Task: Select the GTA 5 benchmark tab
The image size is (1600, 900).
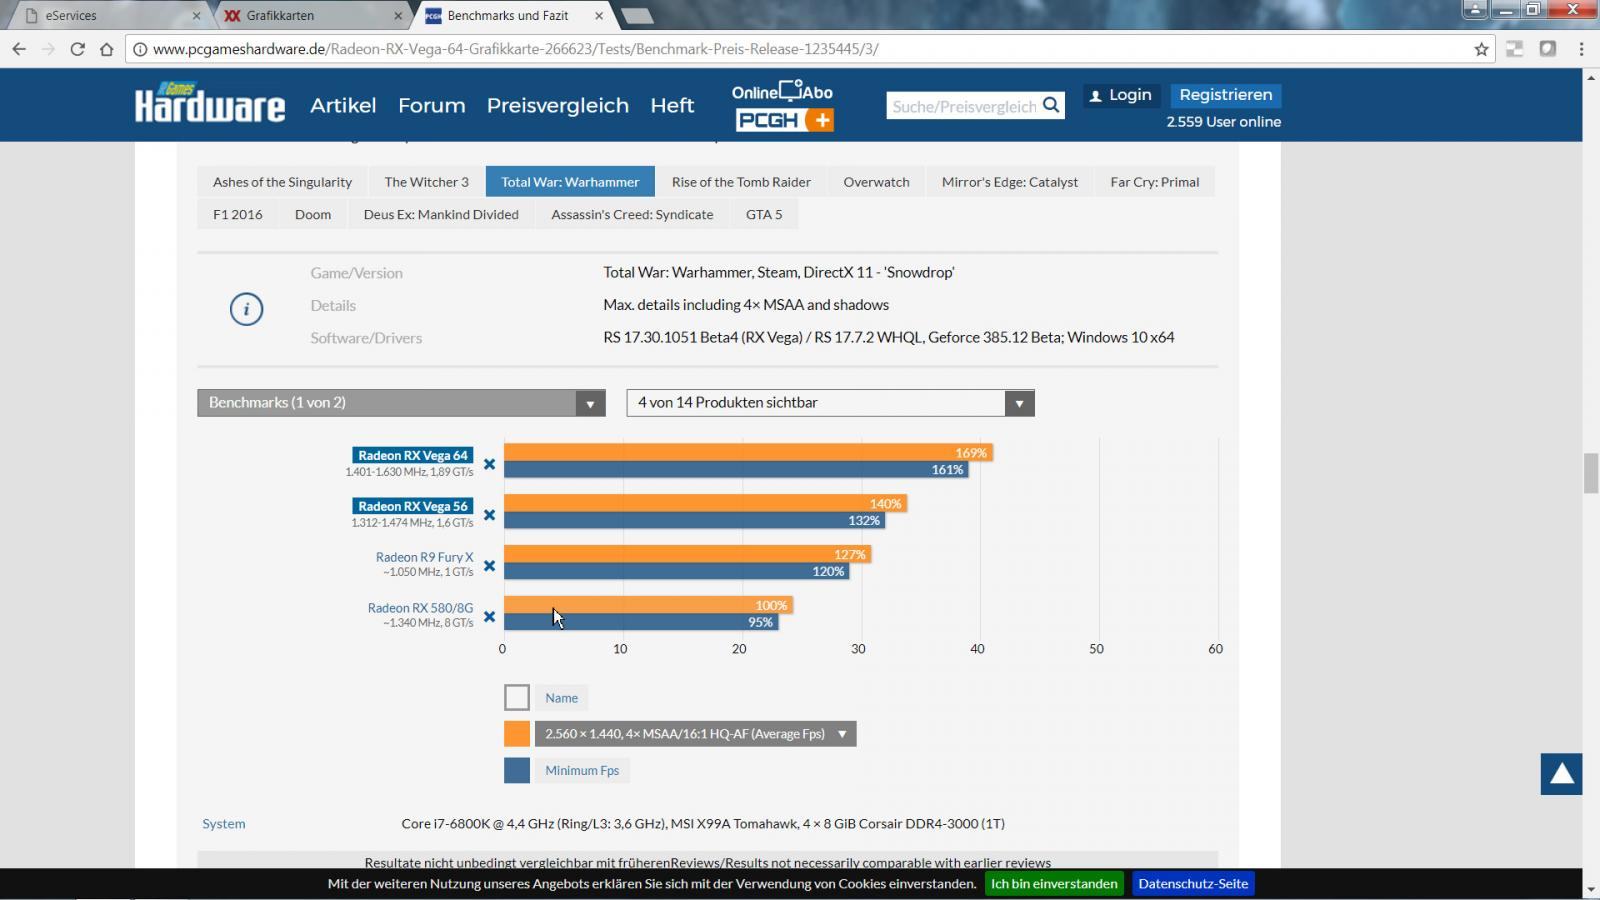Action: [x=764, y=214]
